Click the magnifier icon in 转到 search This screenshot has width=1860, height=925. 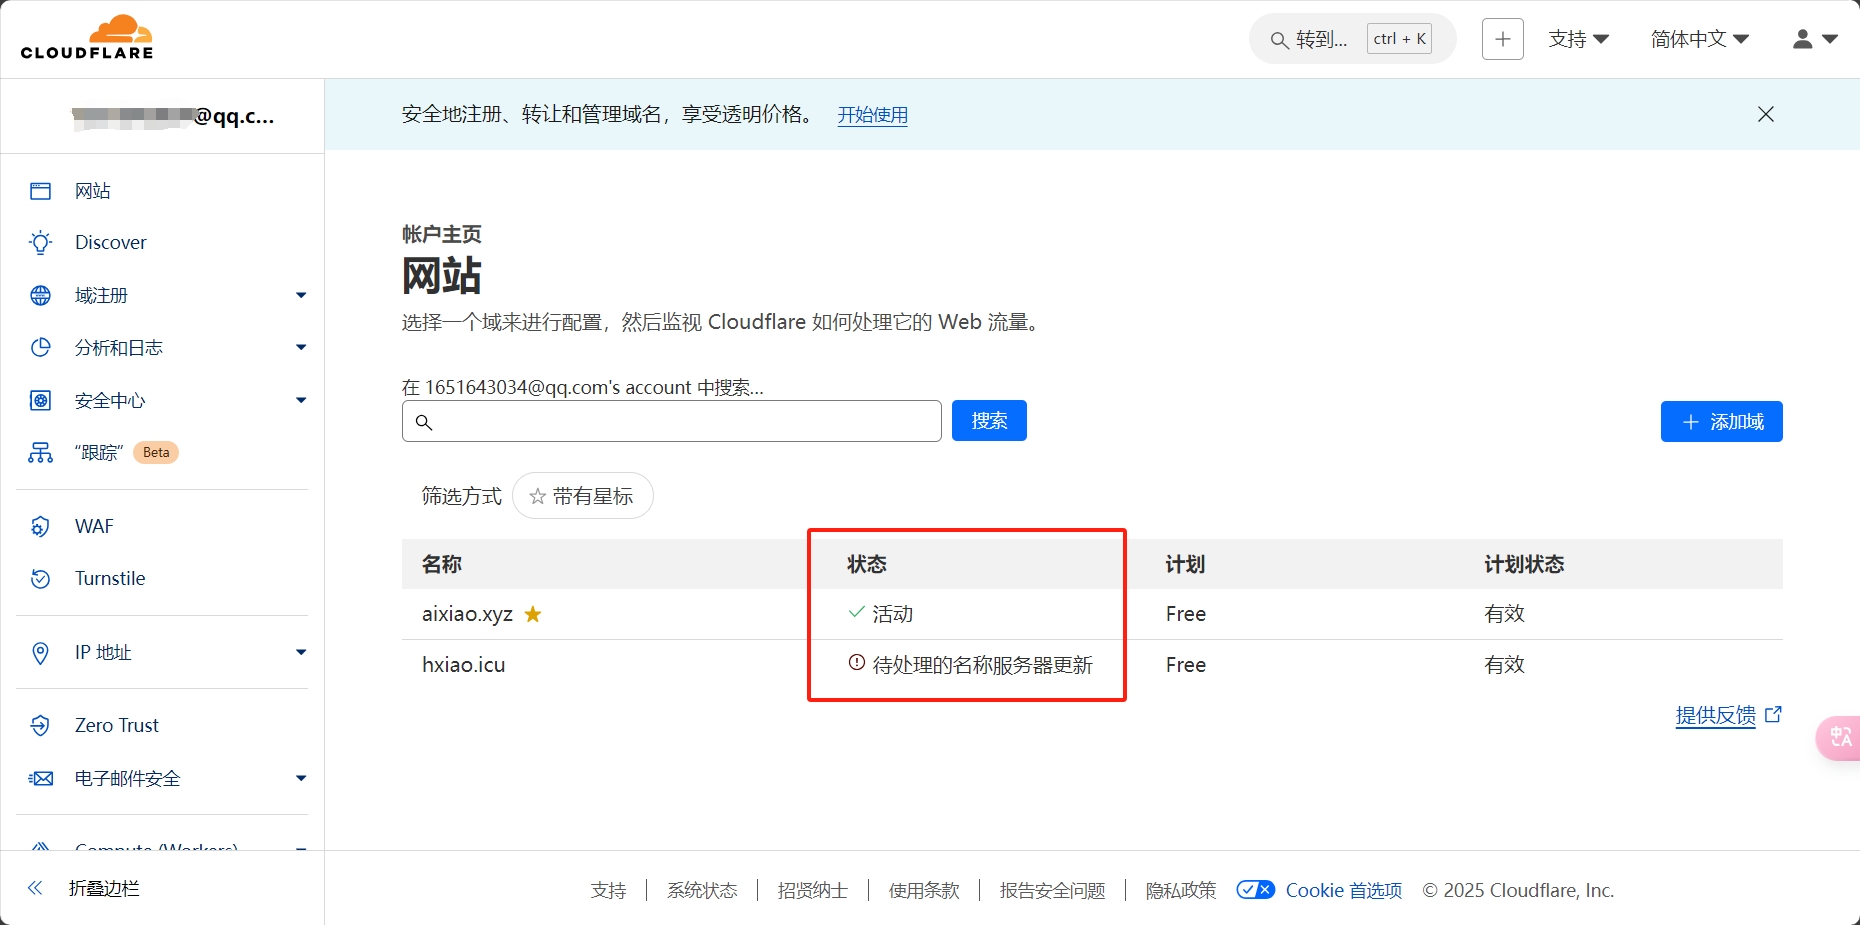point(1279,40)
